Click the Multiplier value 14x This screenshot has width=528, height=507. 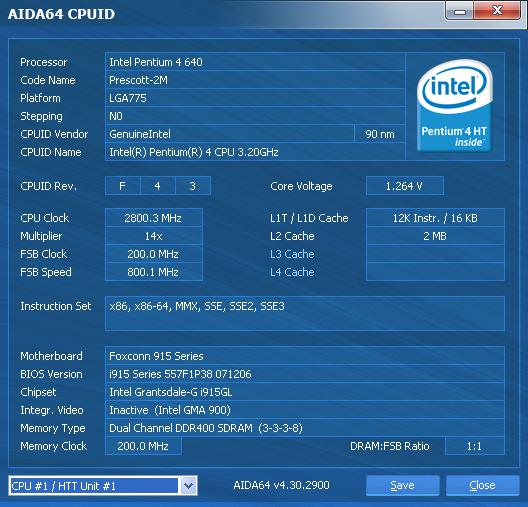point(154,236)
